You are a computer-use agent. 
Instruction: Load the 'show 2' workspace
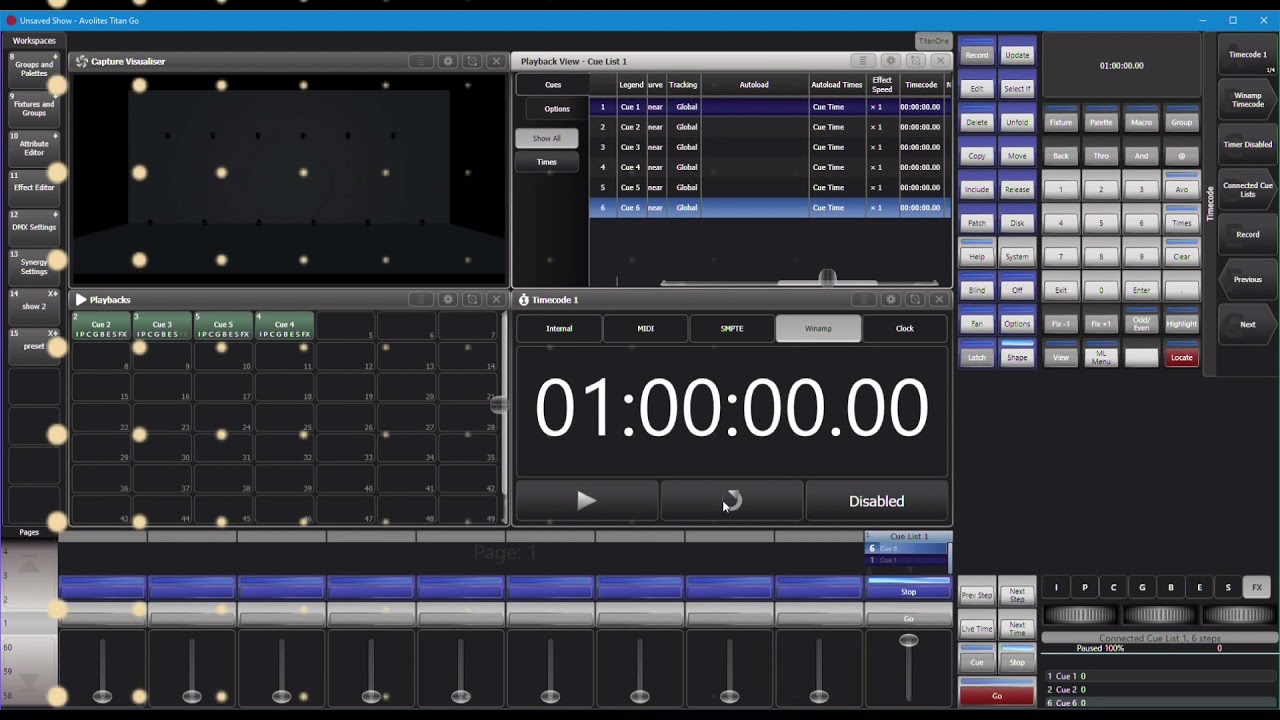click(34, 307)
